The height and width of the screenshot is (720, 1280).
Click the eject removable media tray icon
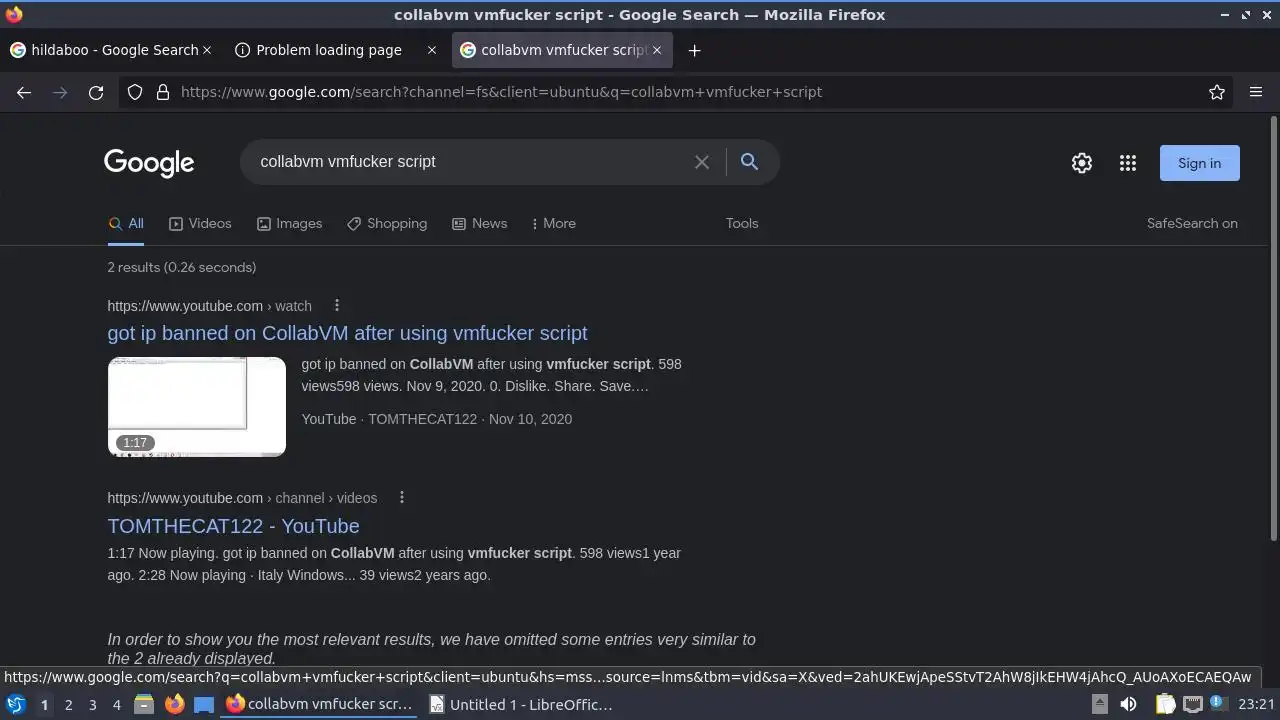coord(1099,704)
